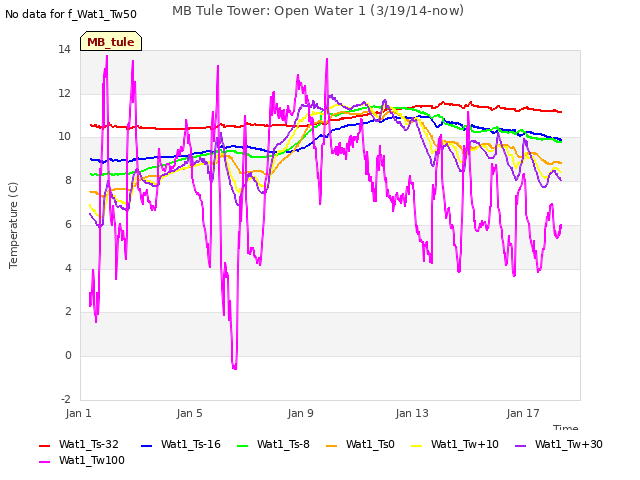
Task: Click the green Wat1_Ts-8 legend color marker
Action: pos(242,446)
